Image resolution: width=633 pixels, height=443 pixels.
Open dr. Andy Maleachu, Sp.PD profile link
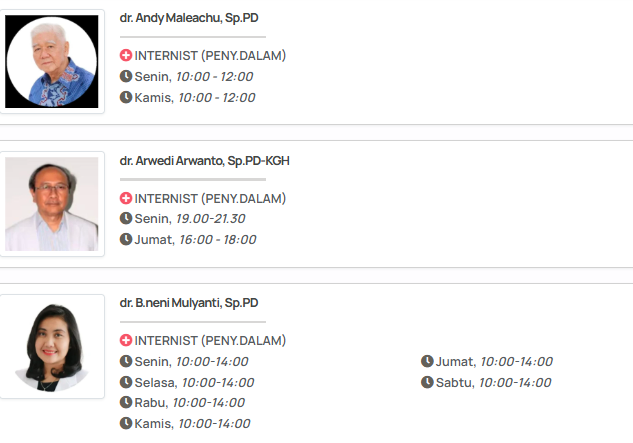(190, 18)
